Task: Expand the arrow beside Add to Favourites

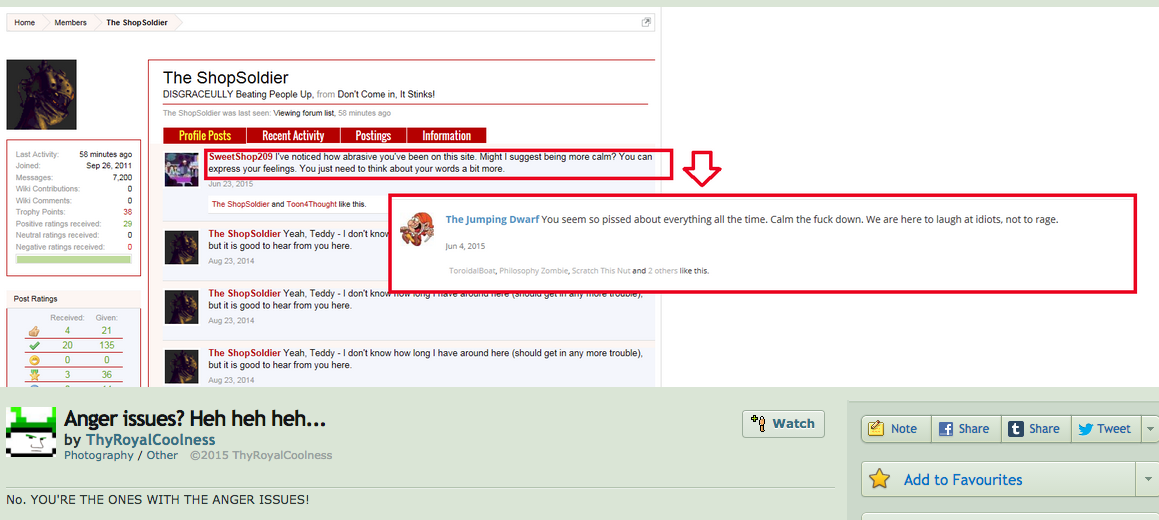Action: 1148,479
